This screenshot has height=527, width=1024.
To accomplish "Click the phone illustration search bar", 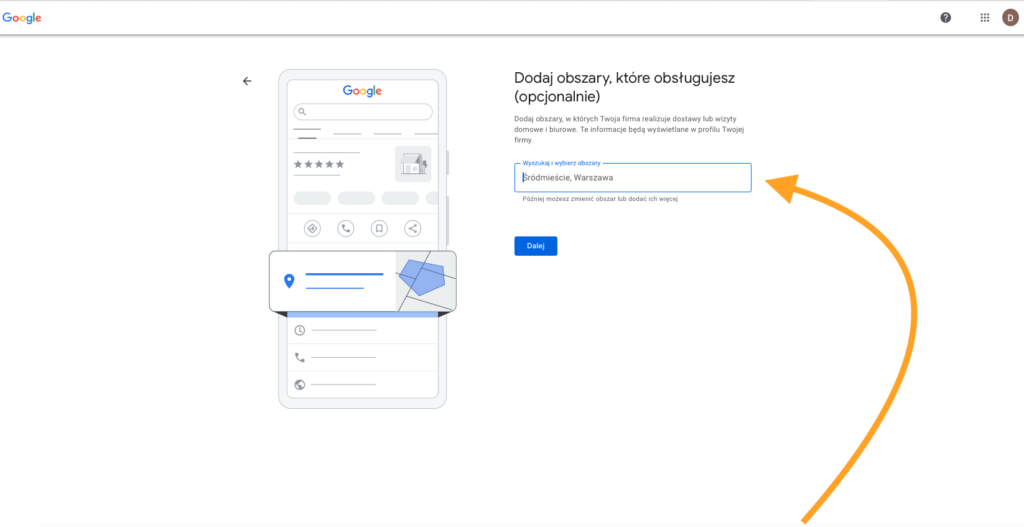I will tap(363, 112).
